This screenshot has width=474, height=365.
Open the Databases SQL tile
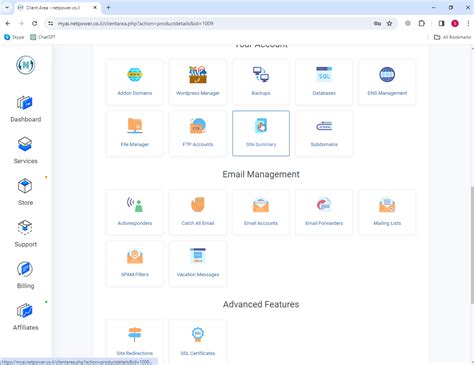[x=324, y=82]
